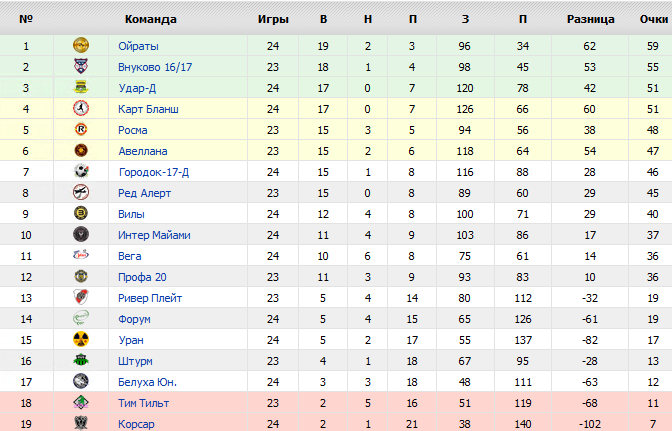This screenshot has height=431, width=672.
Task: Open the Ред Алерт team link
Action: coord(144,193)
